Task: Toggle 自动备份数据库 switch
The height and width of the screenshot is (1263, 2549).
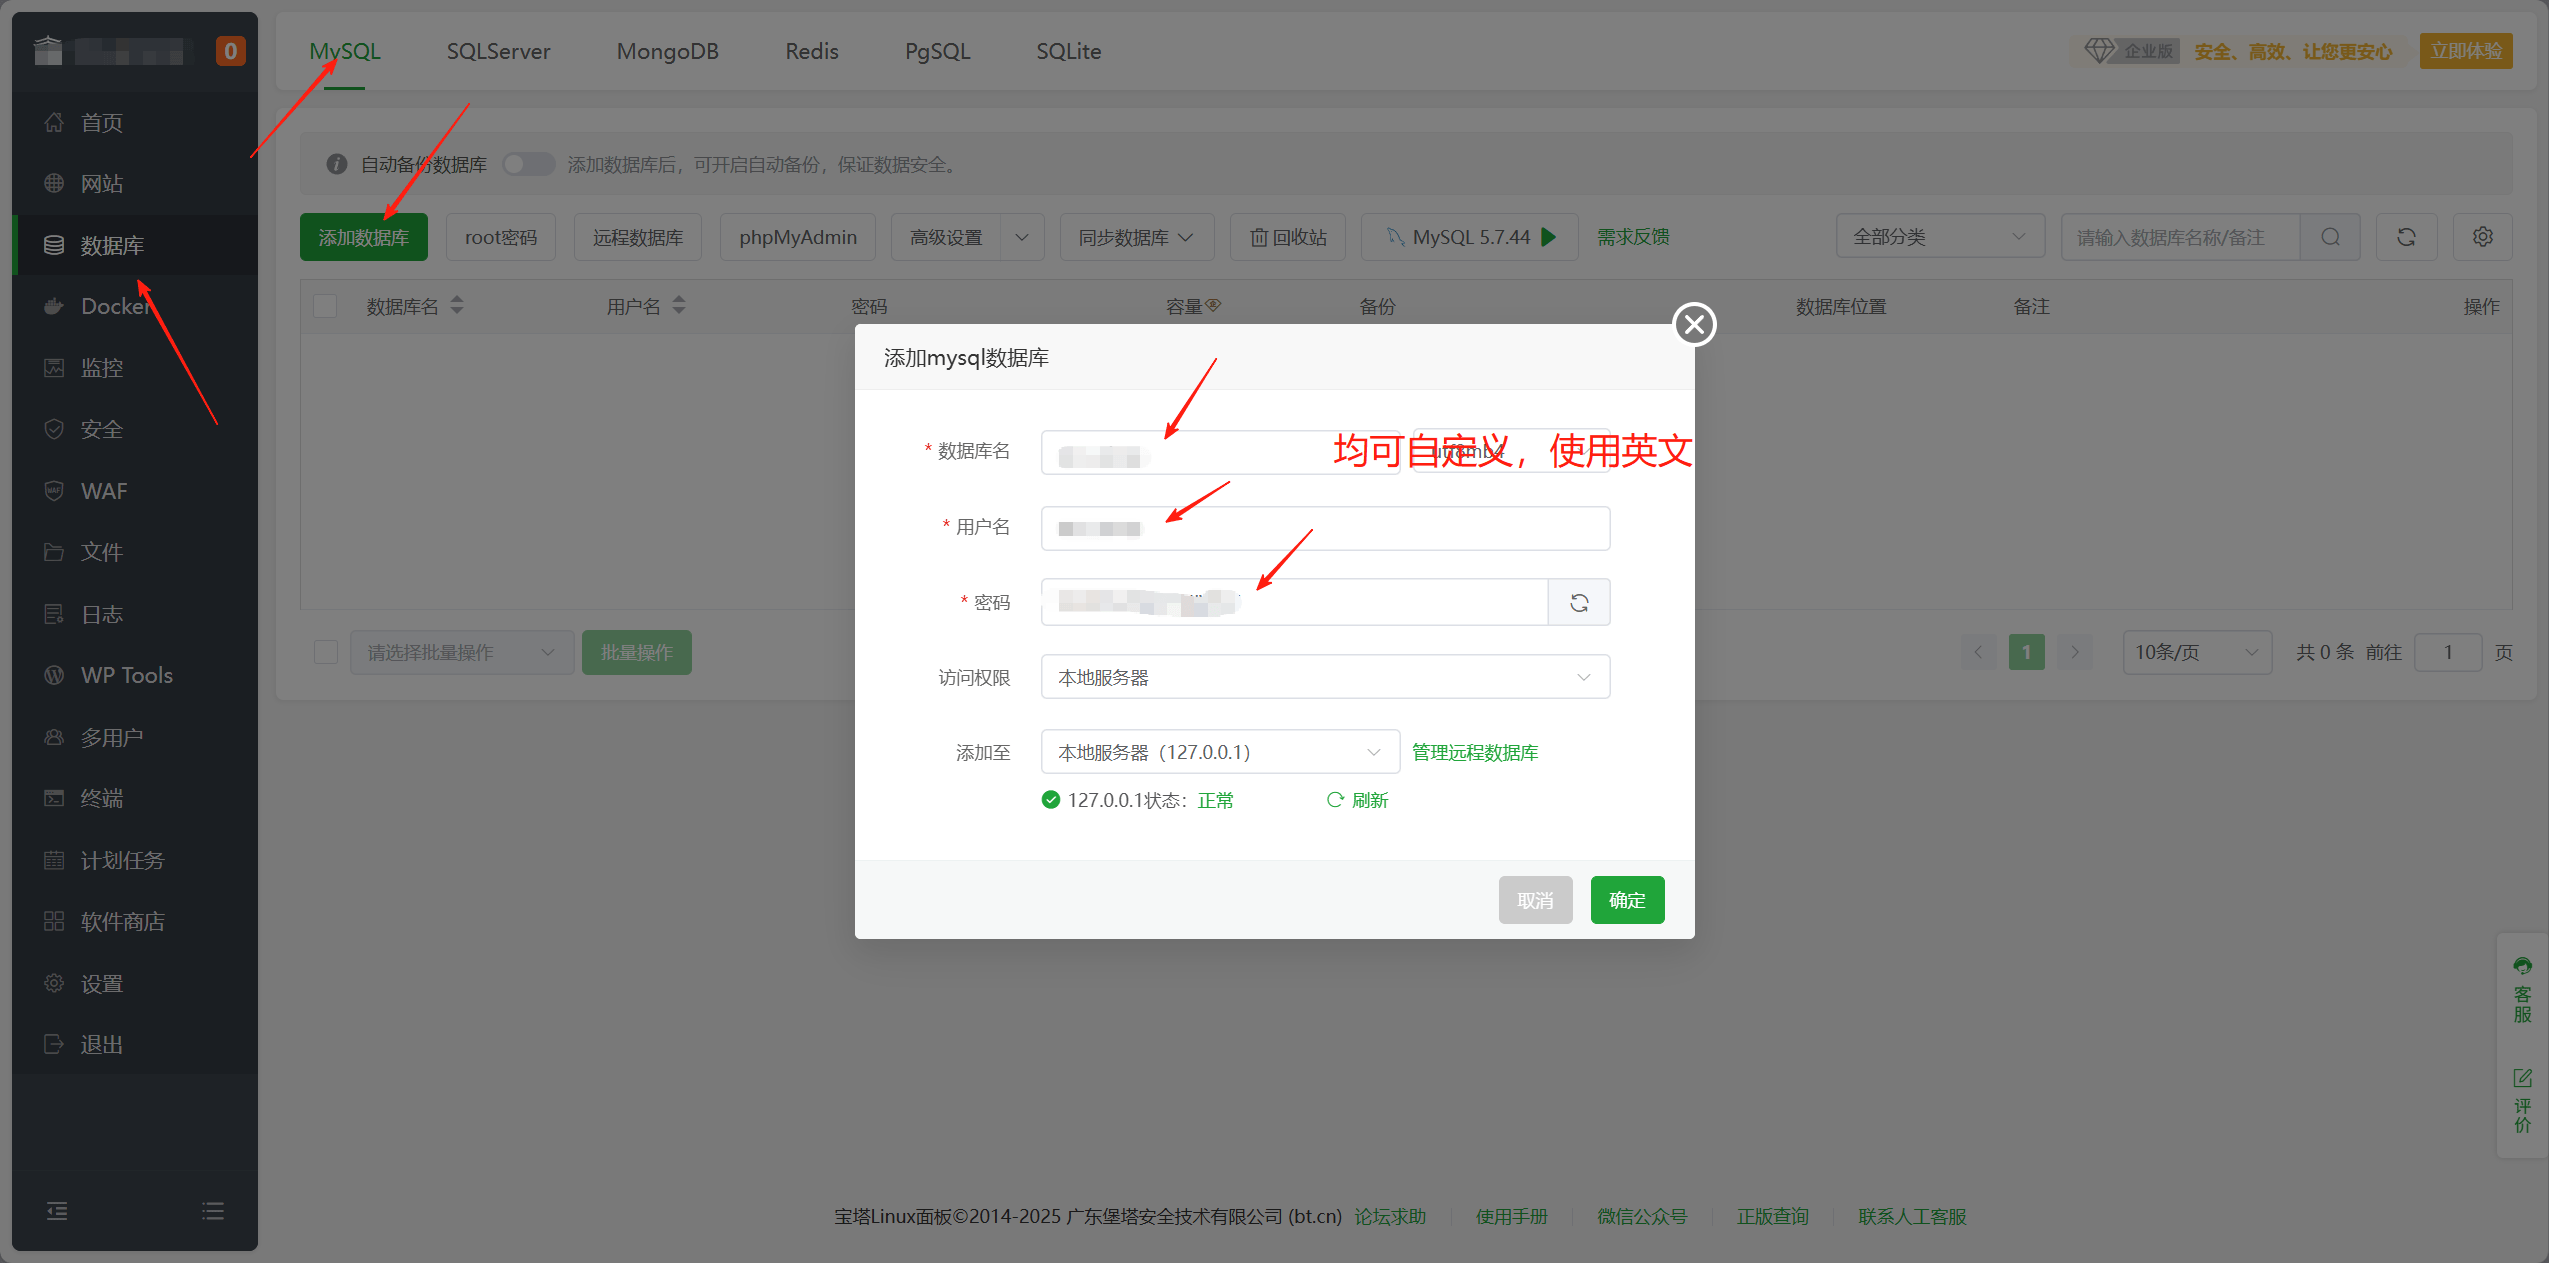Action: pos(528,164)
